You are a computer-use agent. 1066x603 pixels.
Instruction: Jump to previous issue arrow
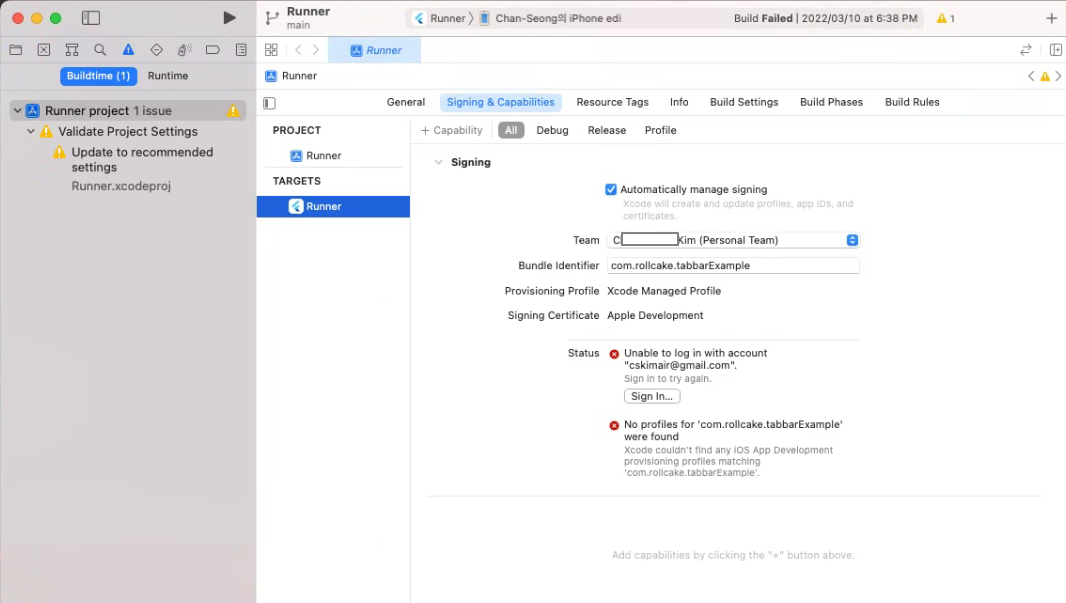point(1031,76)
